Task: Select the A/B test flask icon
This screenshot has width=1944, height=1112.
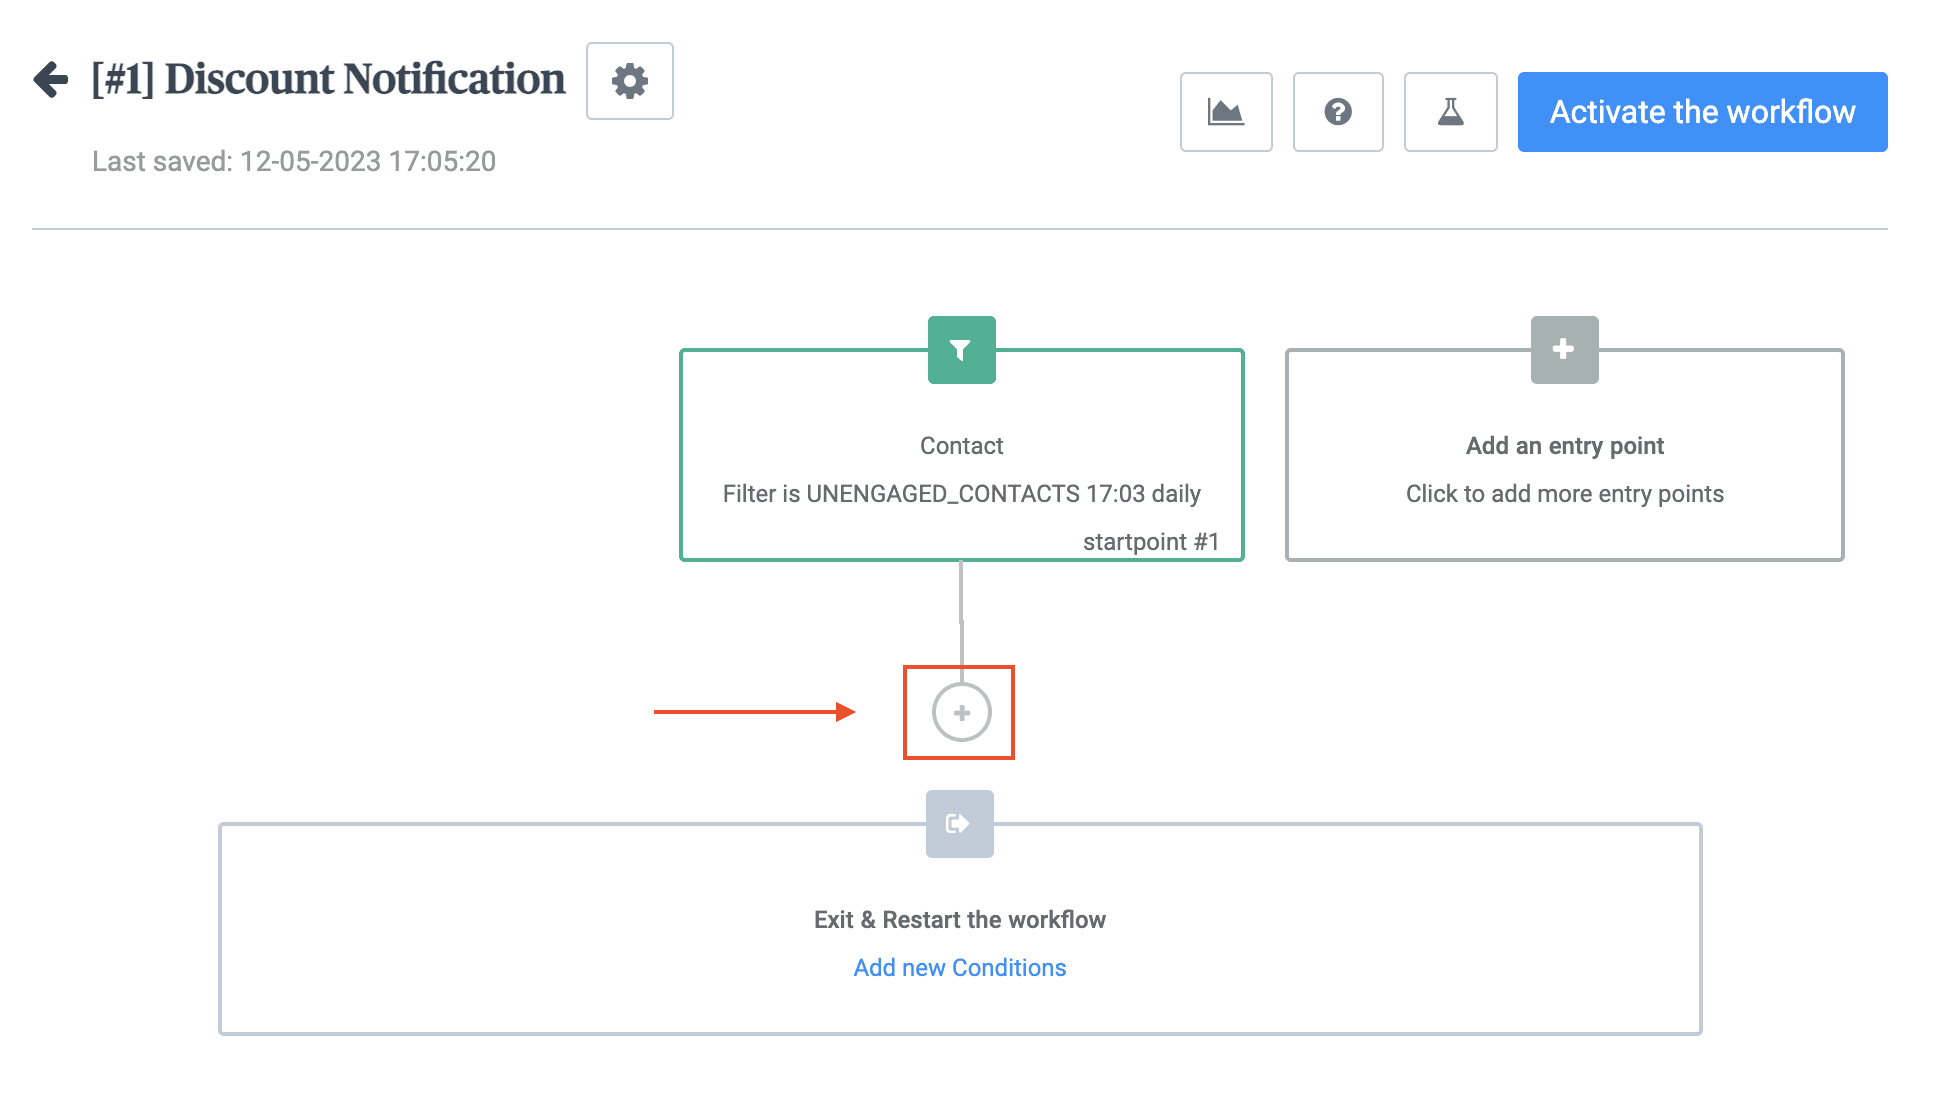Action: [1450, 112]
